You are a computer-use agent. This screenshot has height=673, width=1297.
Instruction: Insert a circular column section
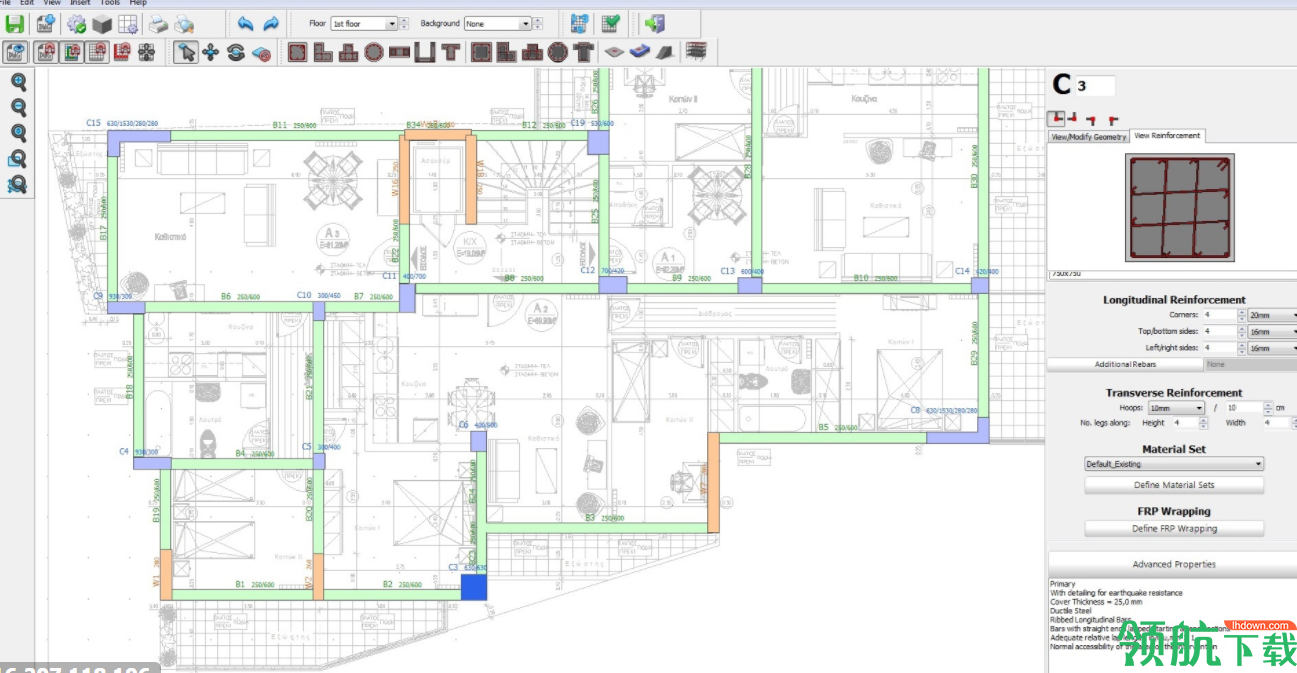(x=374, y=52)
